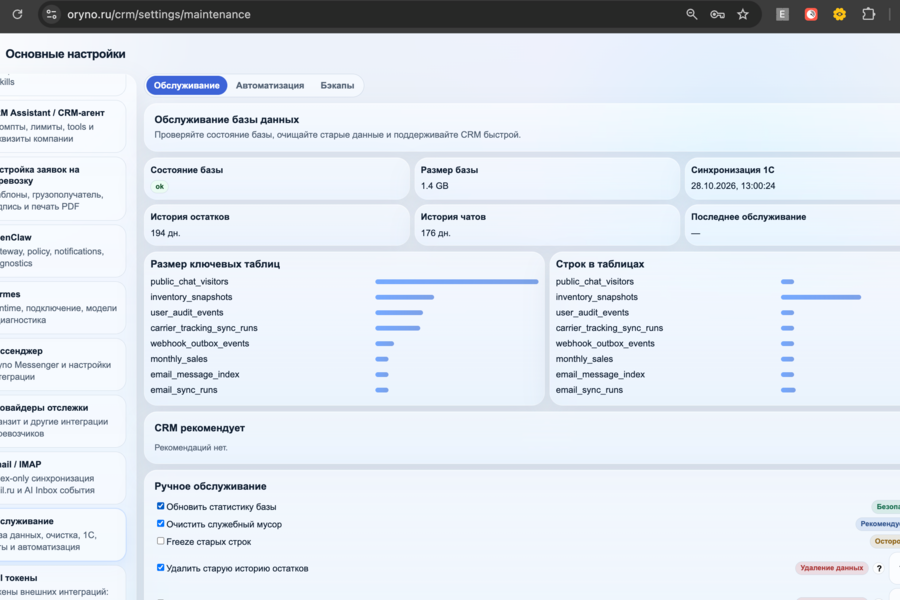Open CRM-агент Assistant settings in sidebar
The height and width of the screenshot is (600, 900).
[62, 126]
